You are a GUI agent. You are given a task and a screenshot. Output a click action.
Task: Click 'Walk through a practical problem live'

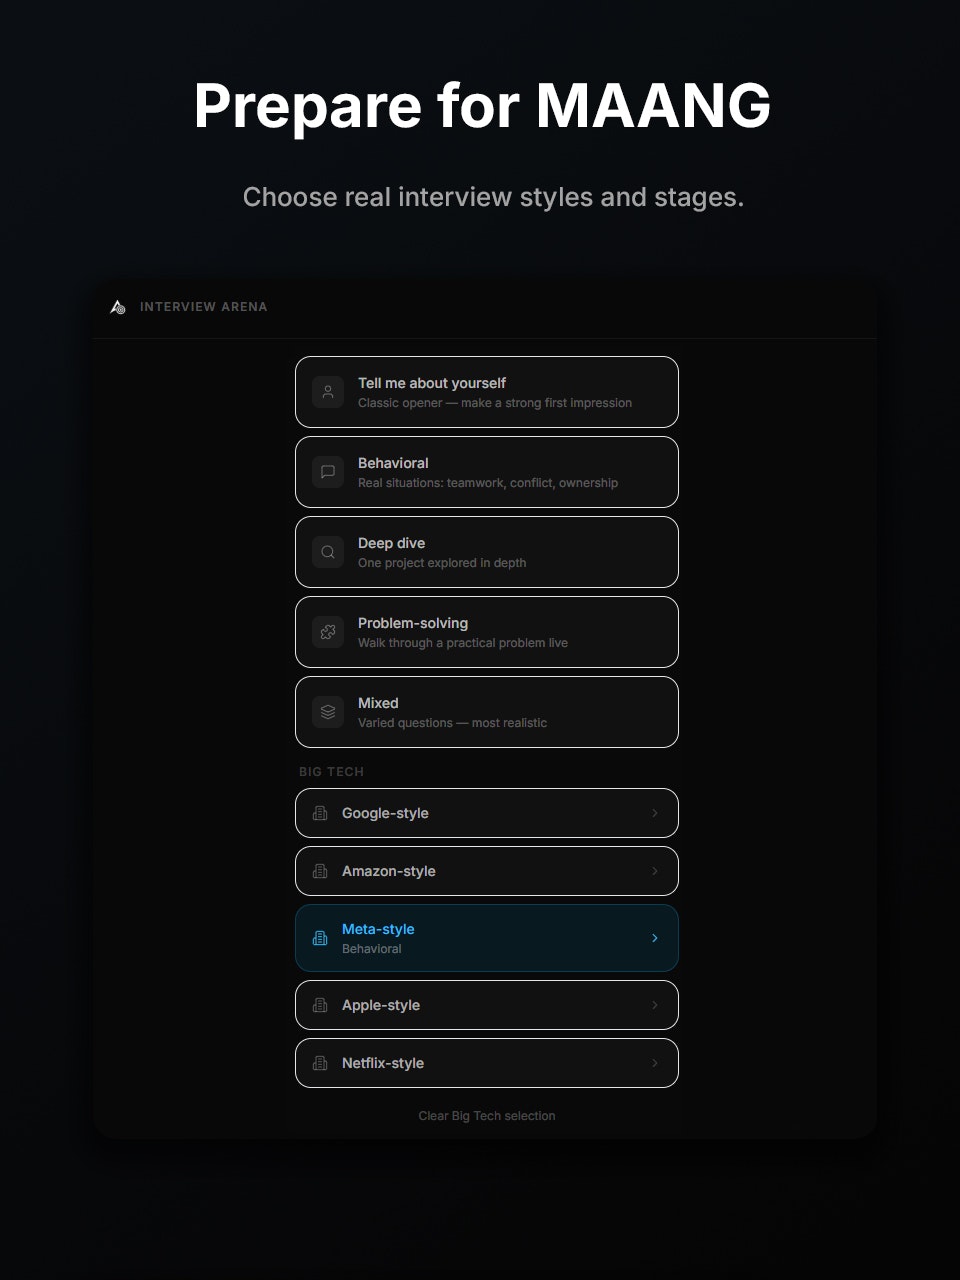coord(463,643)
